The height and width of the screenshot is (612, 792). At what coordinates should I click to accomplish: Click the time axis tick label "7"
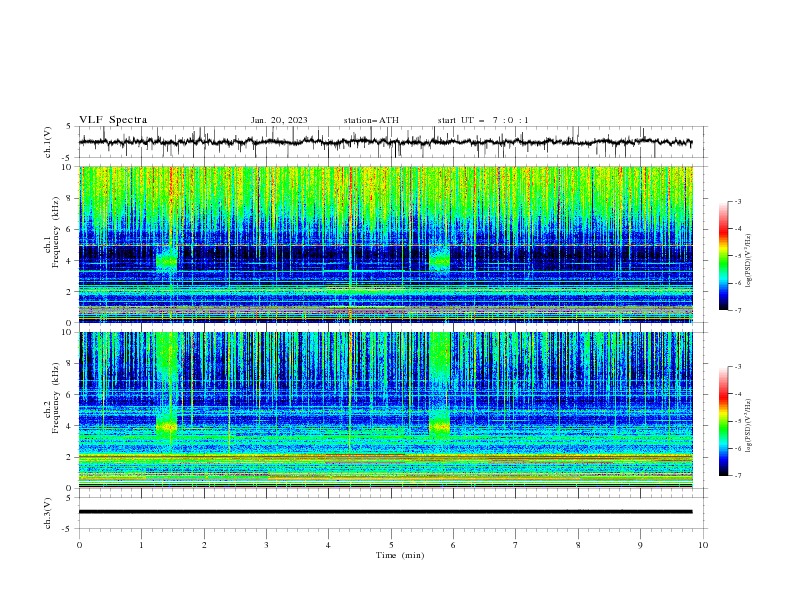[516, 545]
